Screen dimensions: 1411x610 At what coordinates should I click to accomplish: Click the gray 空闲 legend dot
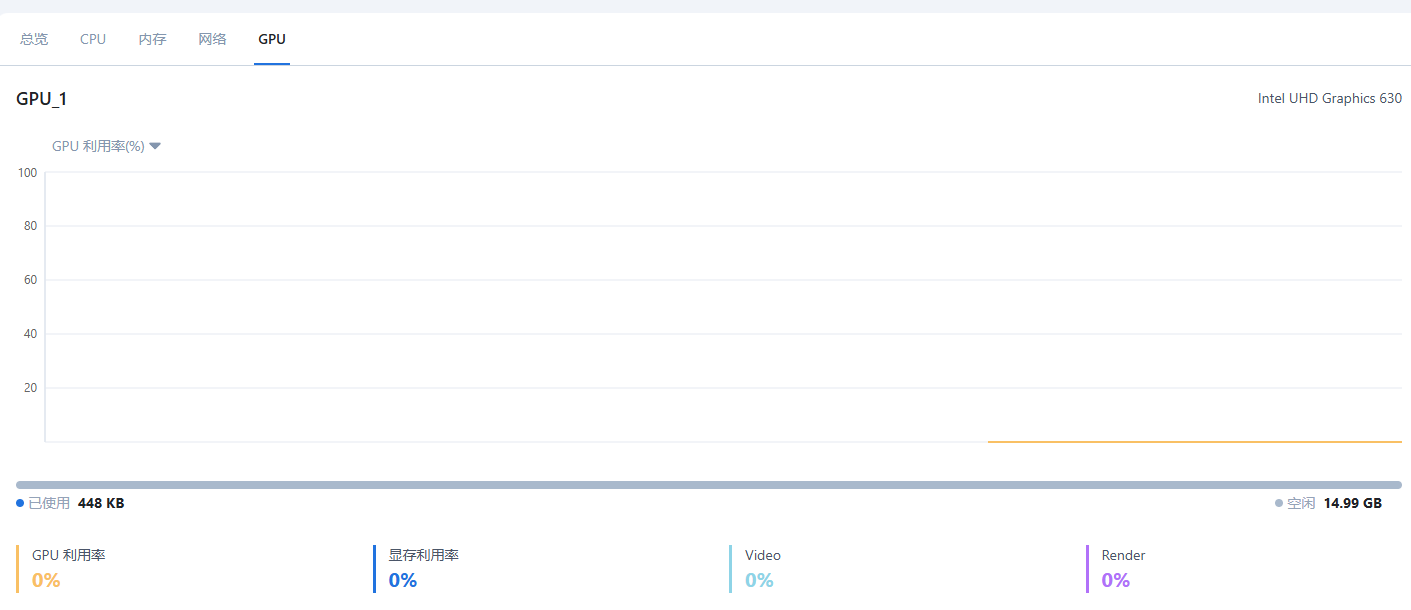pos(1279,503)
